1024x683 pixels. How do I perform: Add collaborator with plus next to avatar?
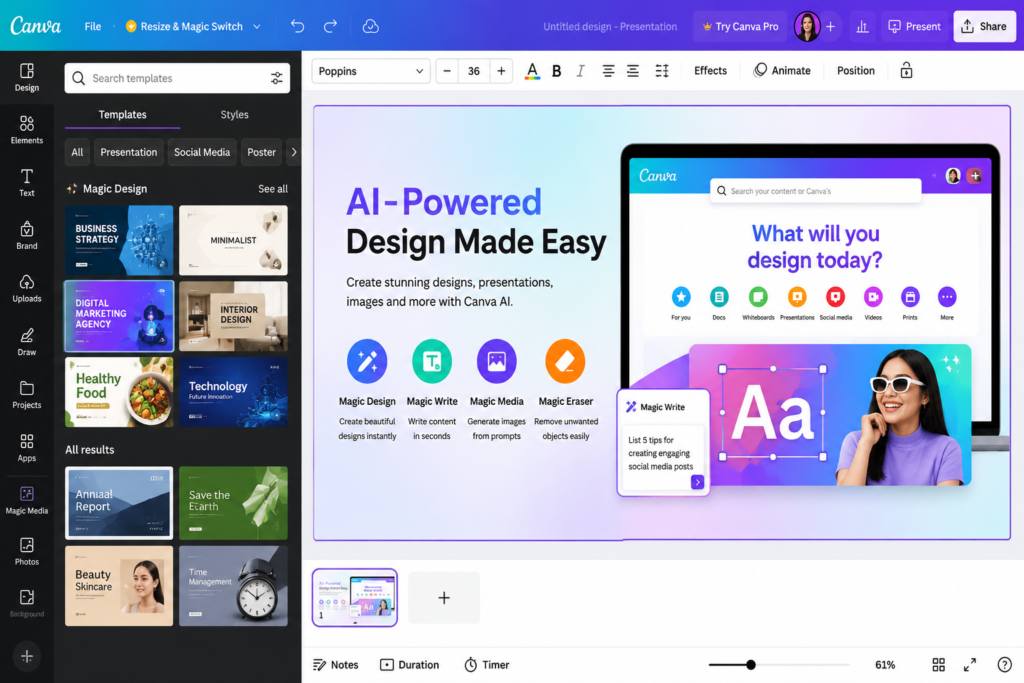pyautogui.click(x=831, y=26)
